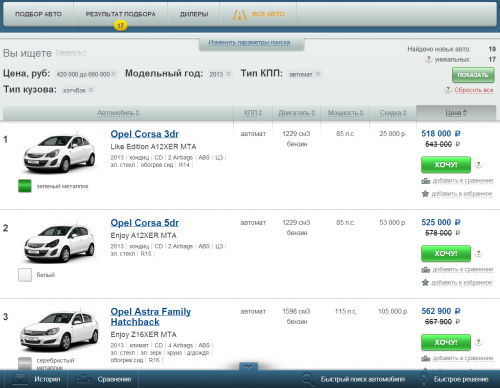
Task: Sort by Мощность column
Action: tap(345, 113)
